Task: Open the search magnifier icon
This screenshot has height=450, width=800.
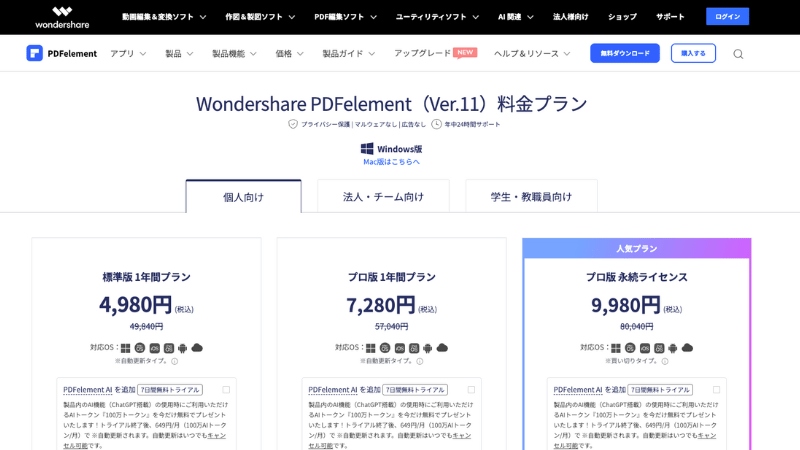Action: point(738,54)
